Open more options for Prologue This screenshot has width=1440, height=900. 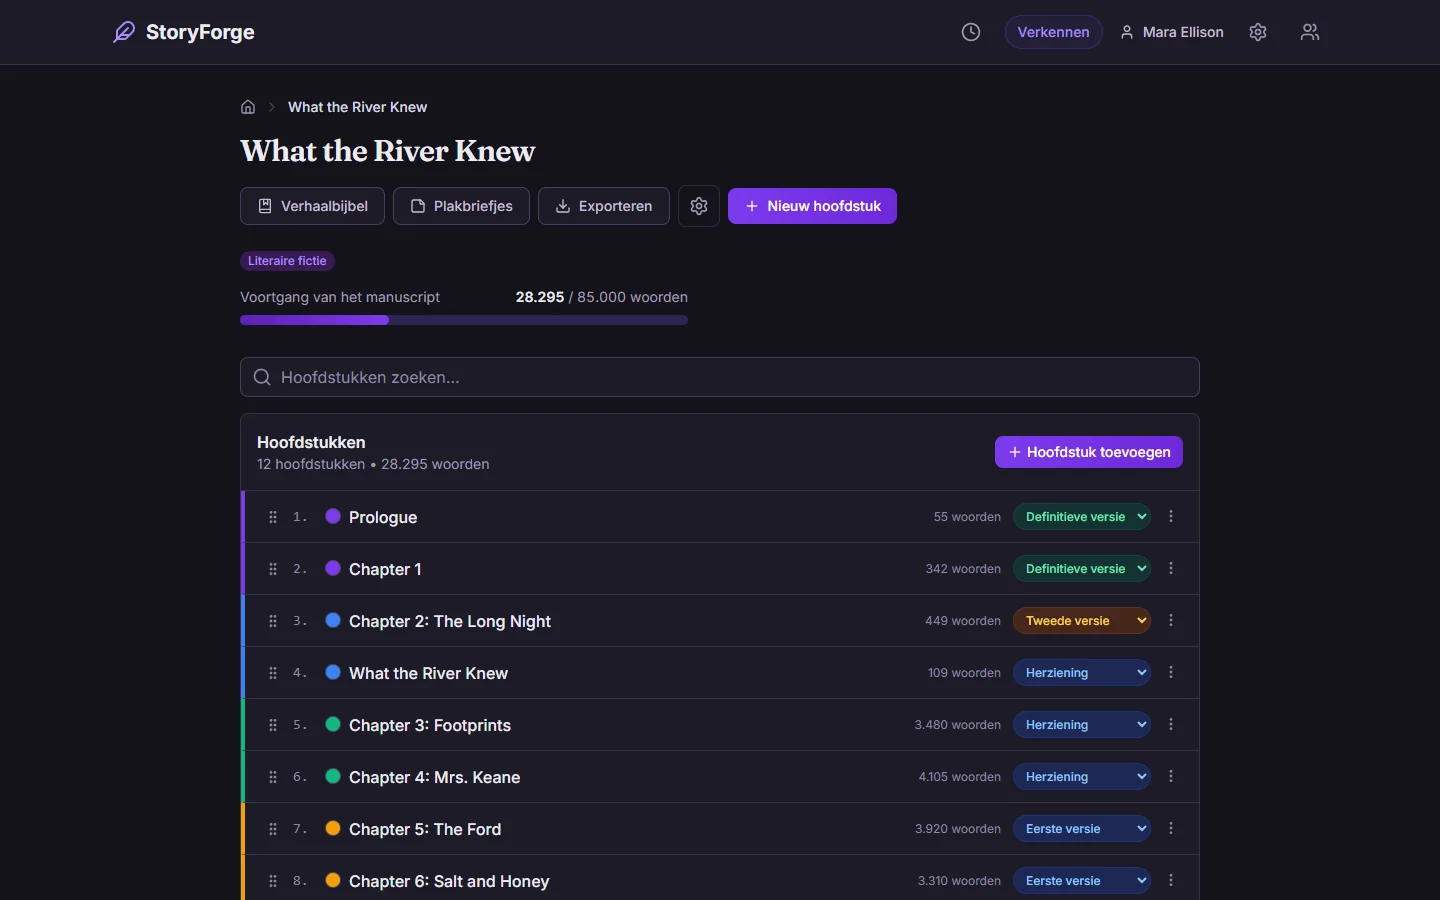[x=1171, y=517]
